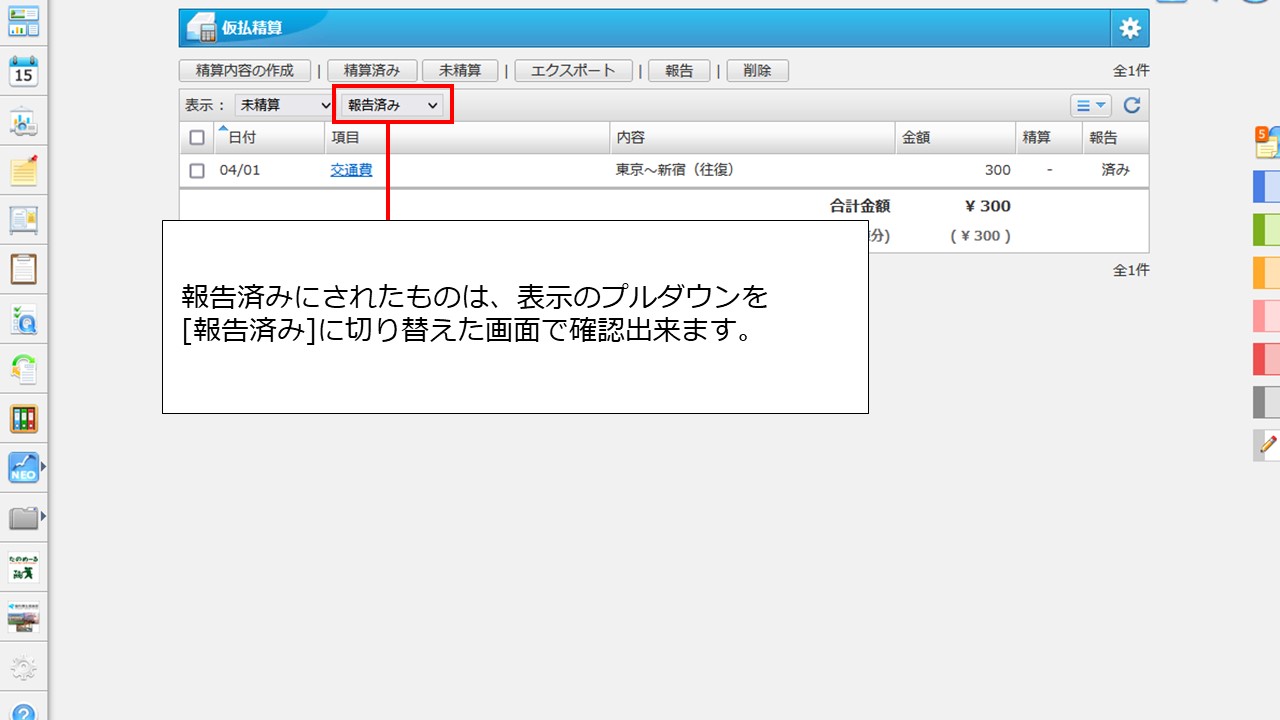The image size is (1280, 720).
Task: Open the colored binders cabinet icon
Action: (23, 419)
